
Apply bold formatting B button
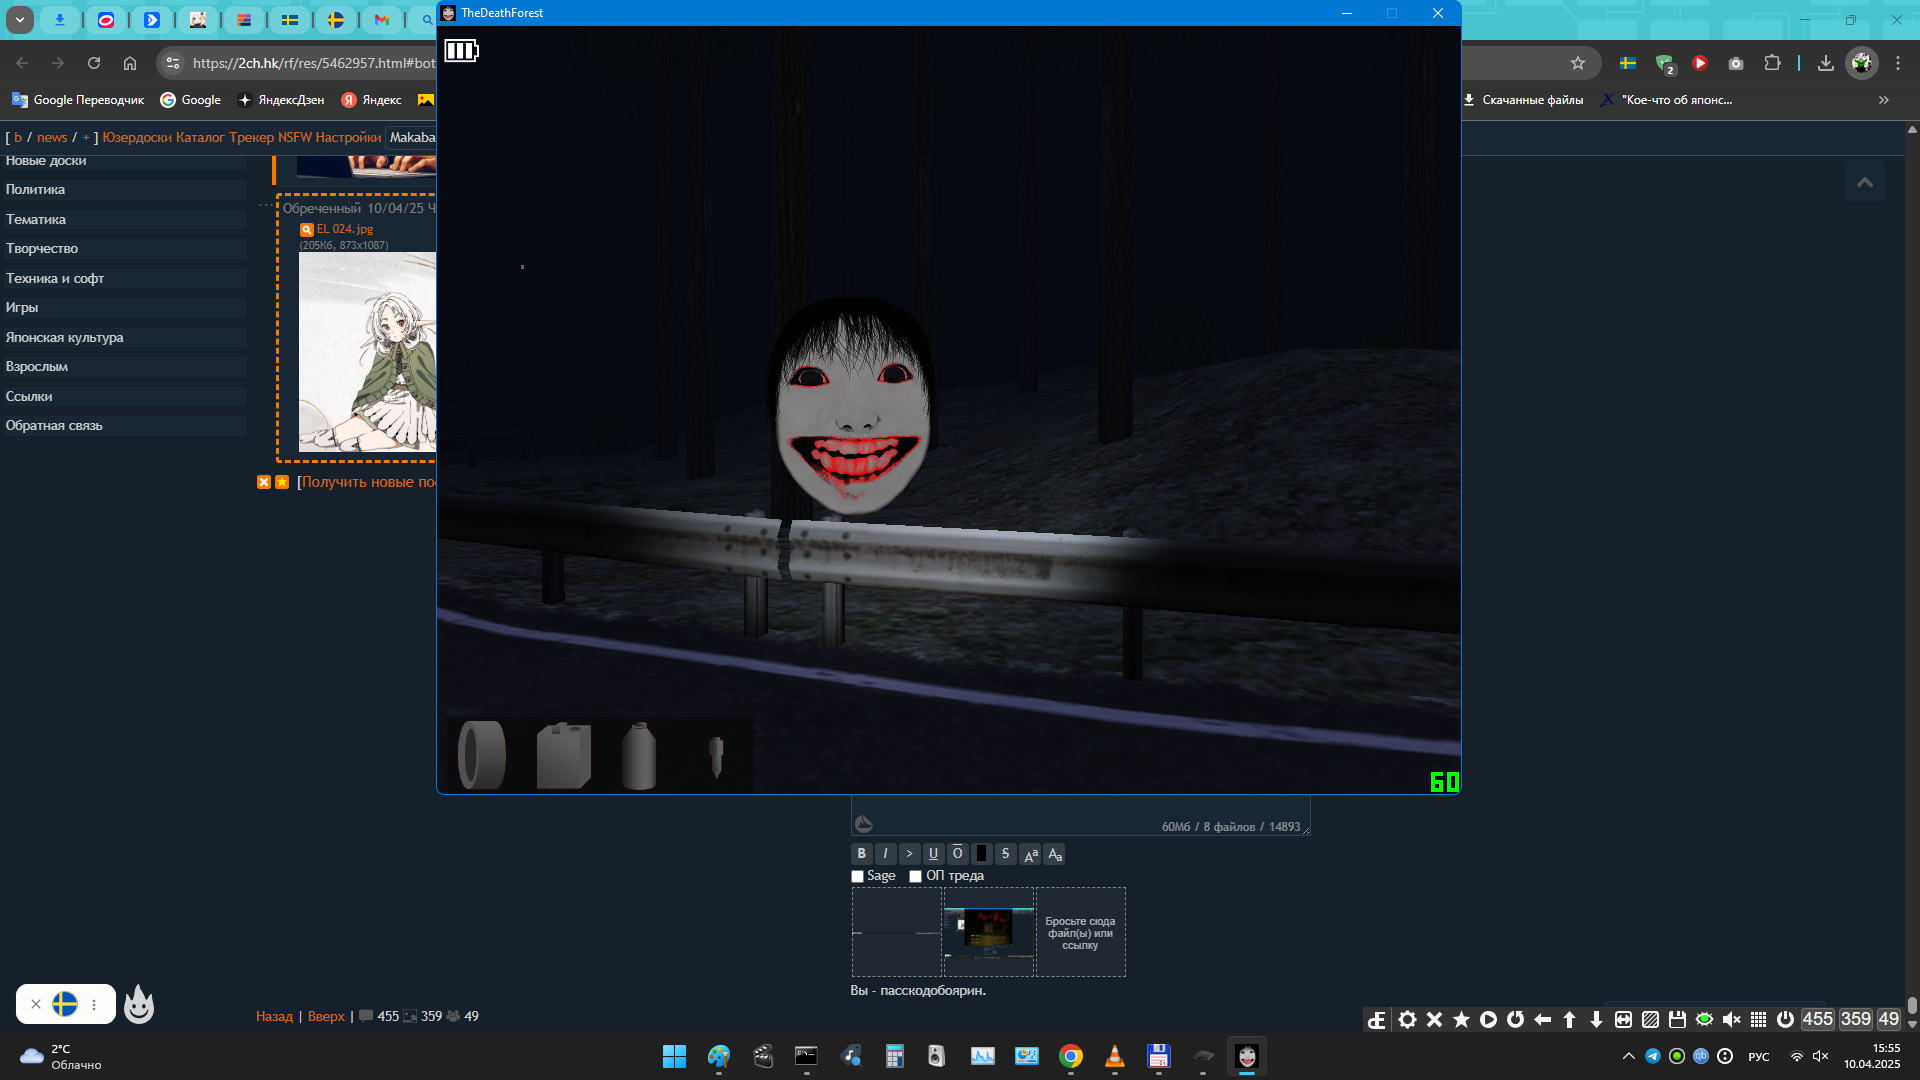tap(861, 854)
